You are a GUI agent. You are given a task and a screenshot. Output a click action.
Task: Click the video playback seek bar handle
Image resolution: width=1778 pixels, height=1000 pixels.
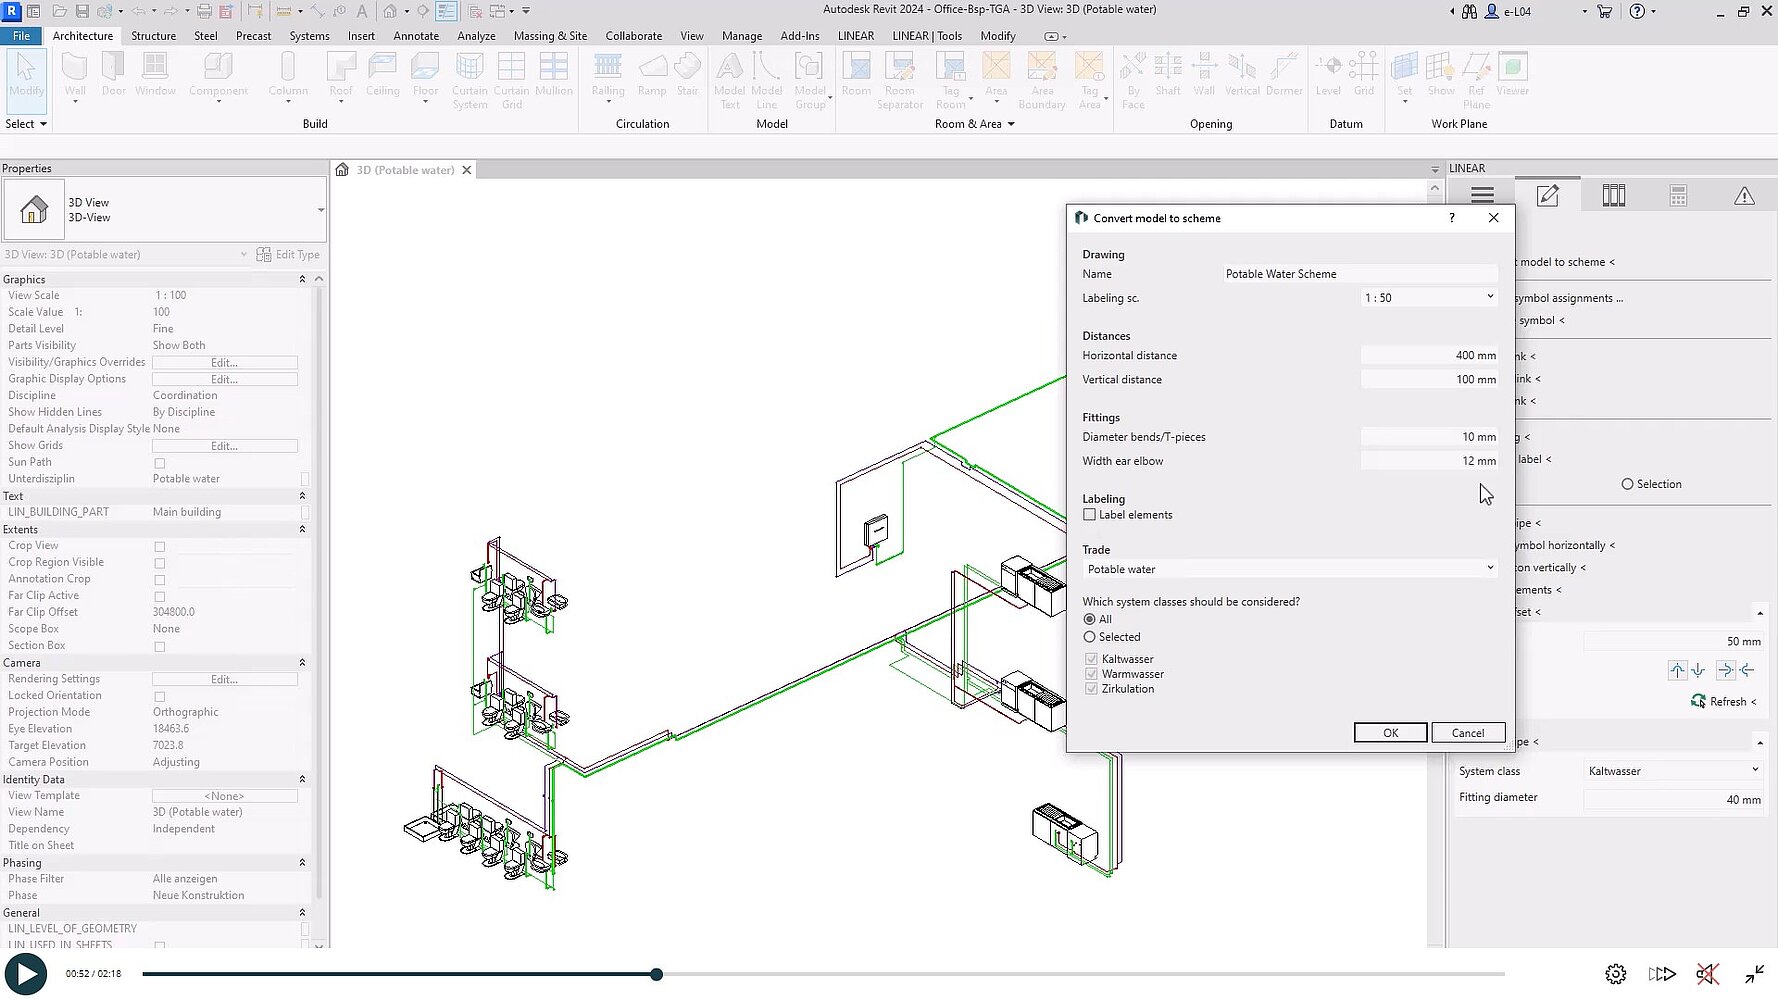tap(656, 973)
